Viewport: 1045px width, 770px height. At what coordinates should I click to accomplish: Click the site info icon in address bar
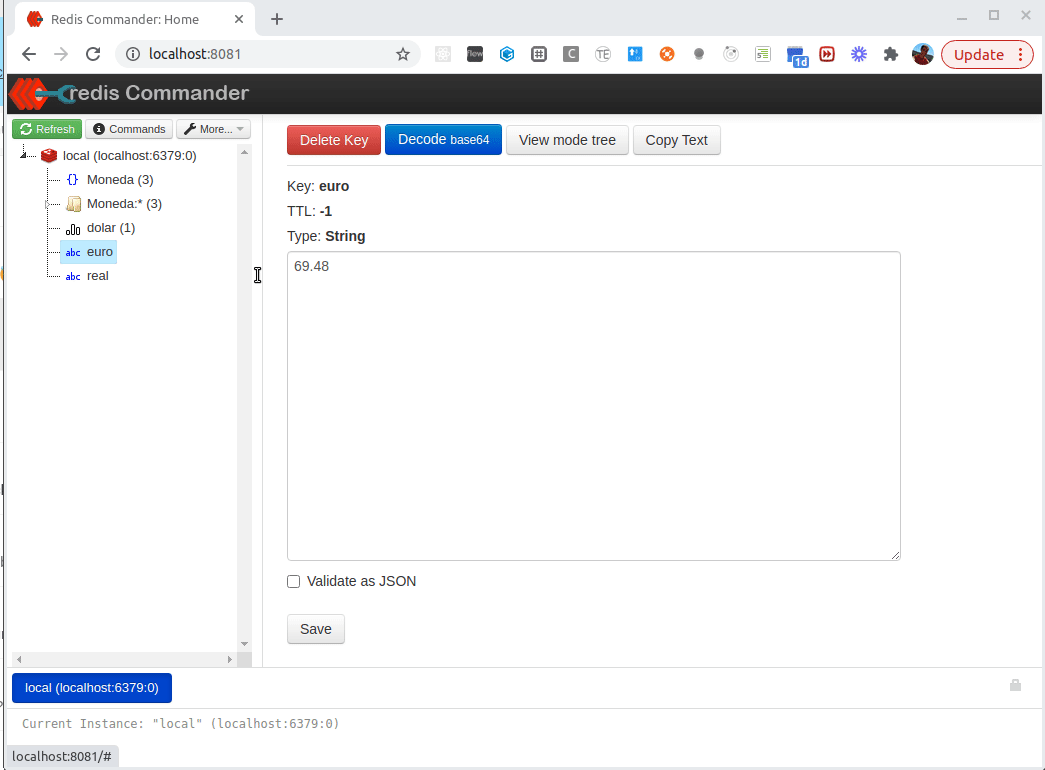click(x=133, y=54)
